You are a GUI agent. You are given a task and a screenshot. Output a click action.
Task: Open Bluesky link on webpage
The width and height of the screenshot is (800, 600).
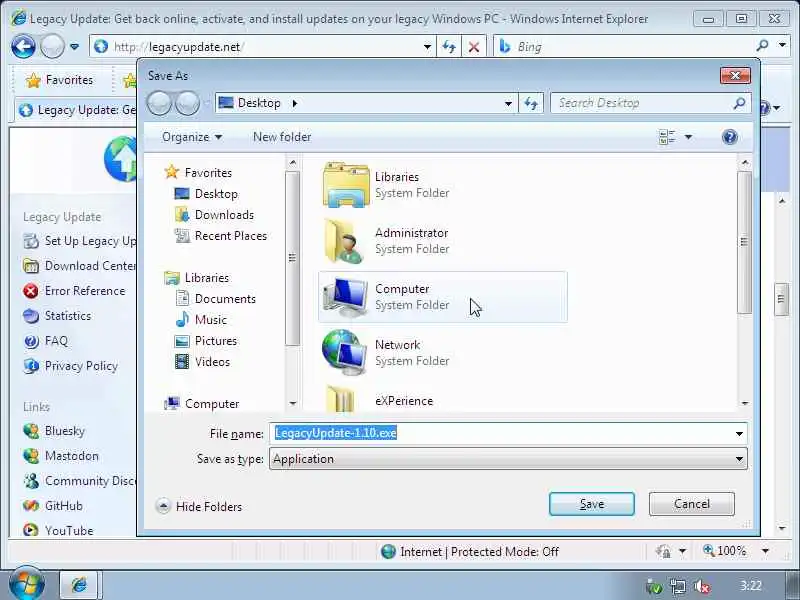(x=54, y=431)
